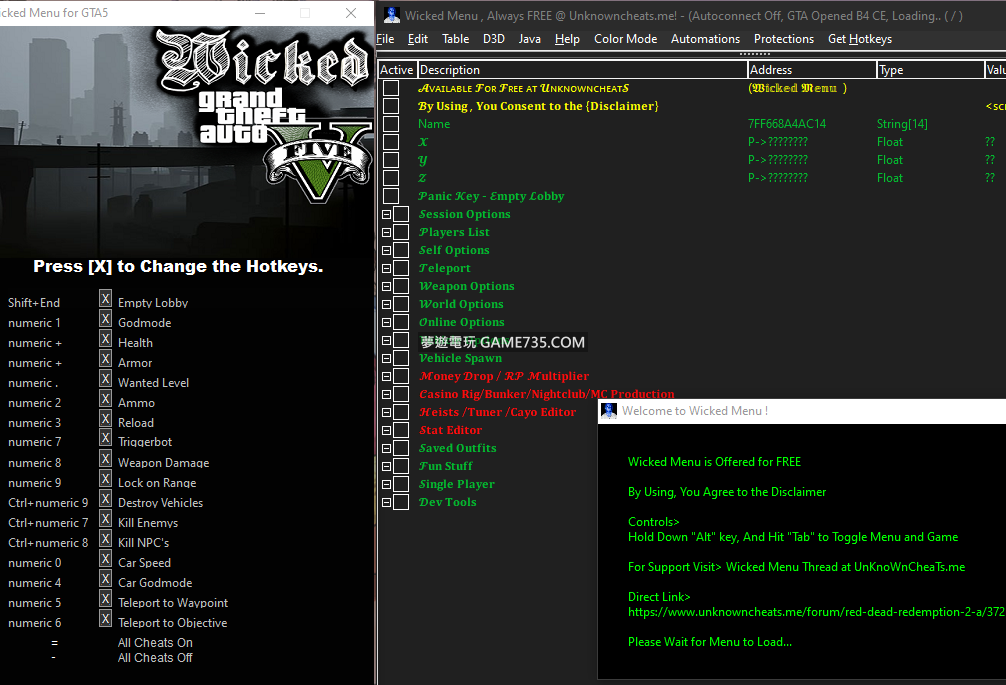This screenshot has height=685, width=1006.
Task: Select the Money Drop / RP Multiplier entry
Action: 503,376
